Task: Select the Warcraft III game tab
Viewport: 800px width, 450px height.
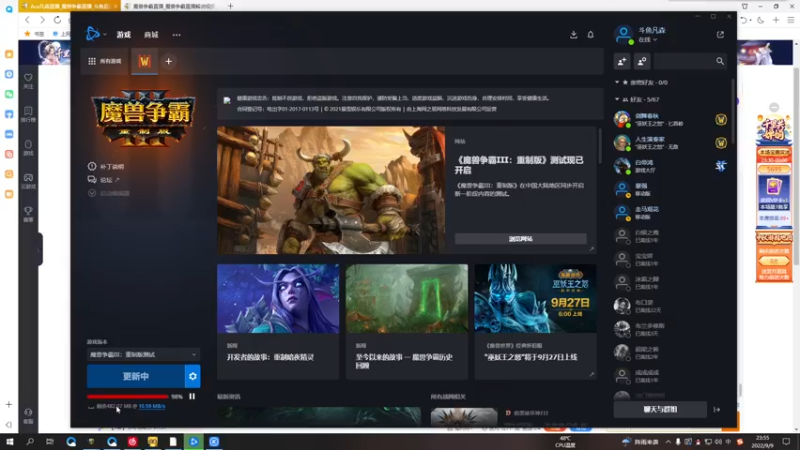Action: 144,61
